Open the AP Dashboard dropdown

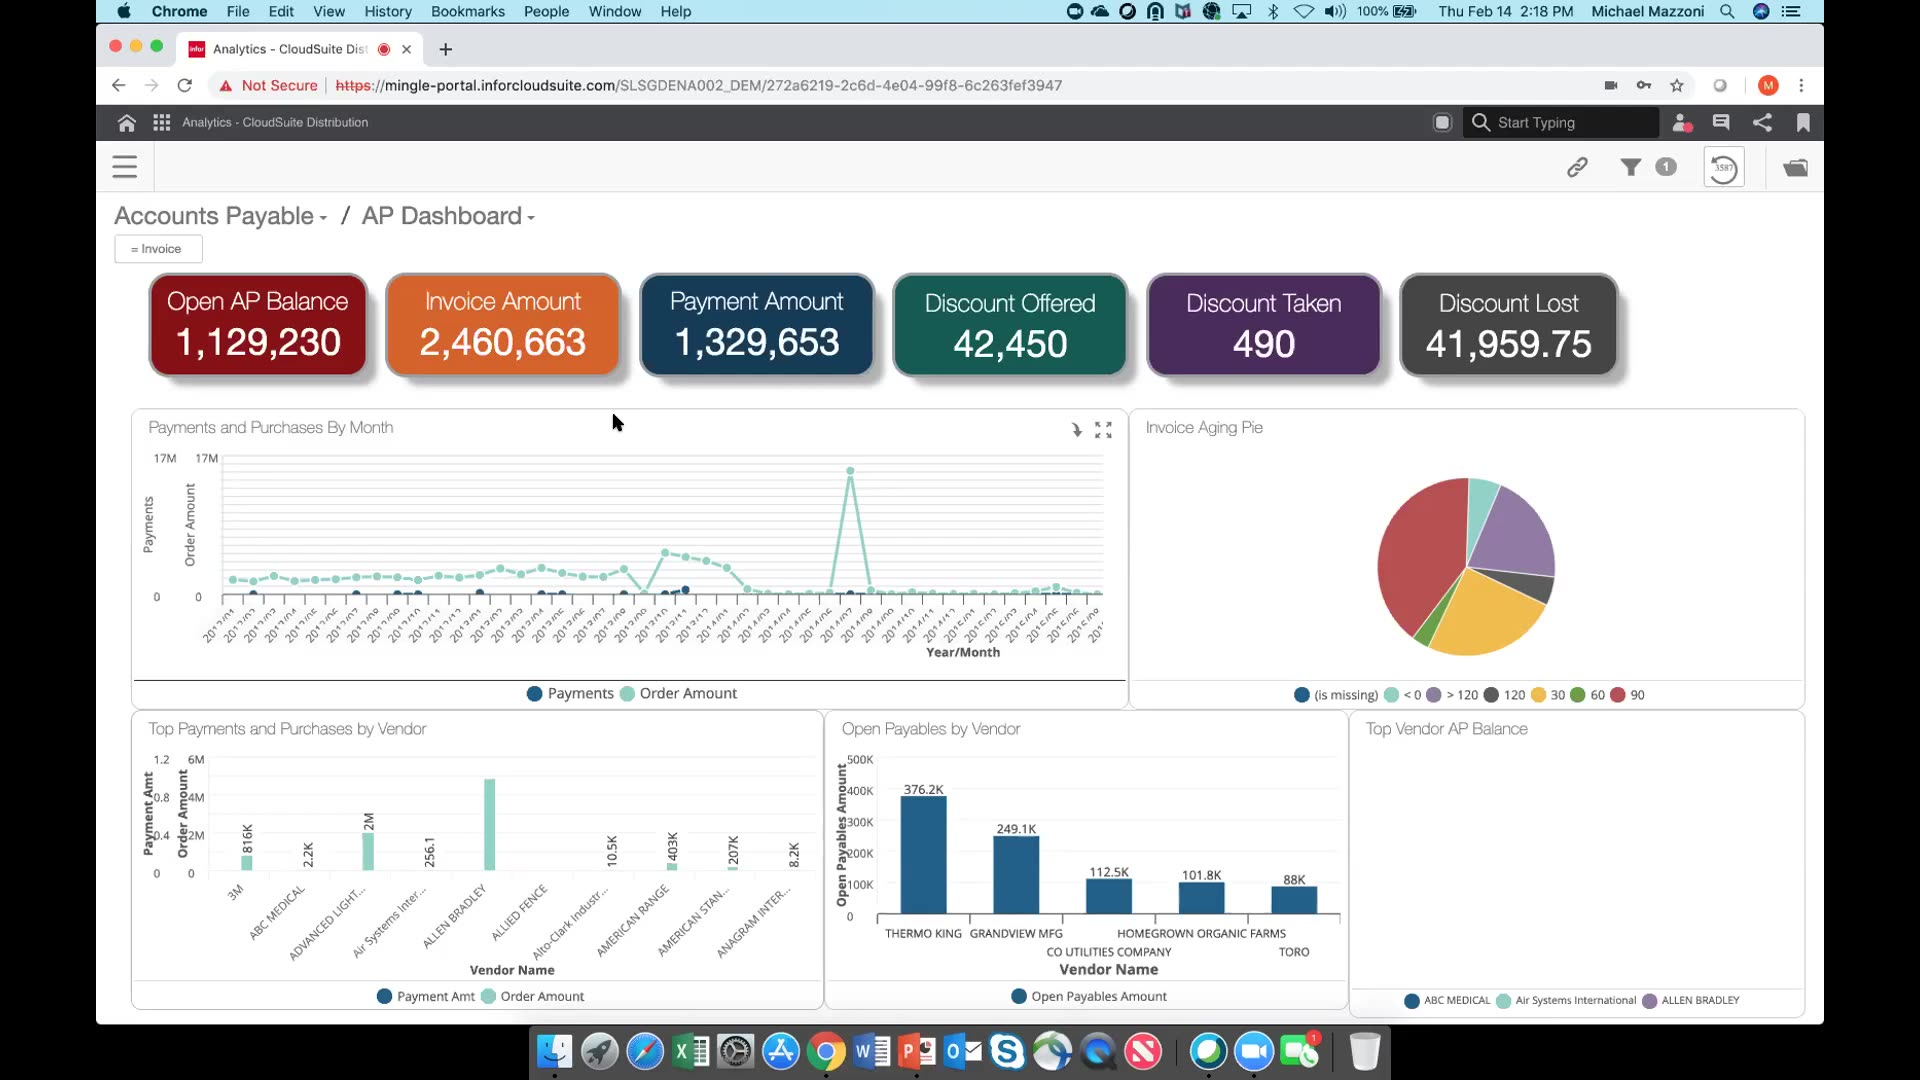pyautogui.click(x=531, y=218)
